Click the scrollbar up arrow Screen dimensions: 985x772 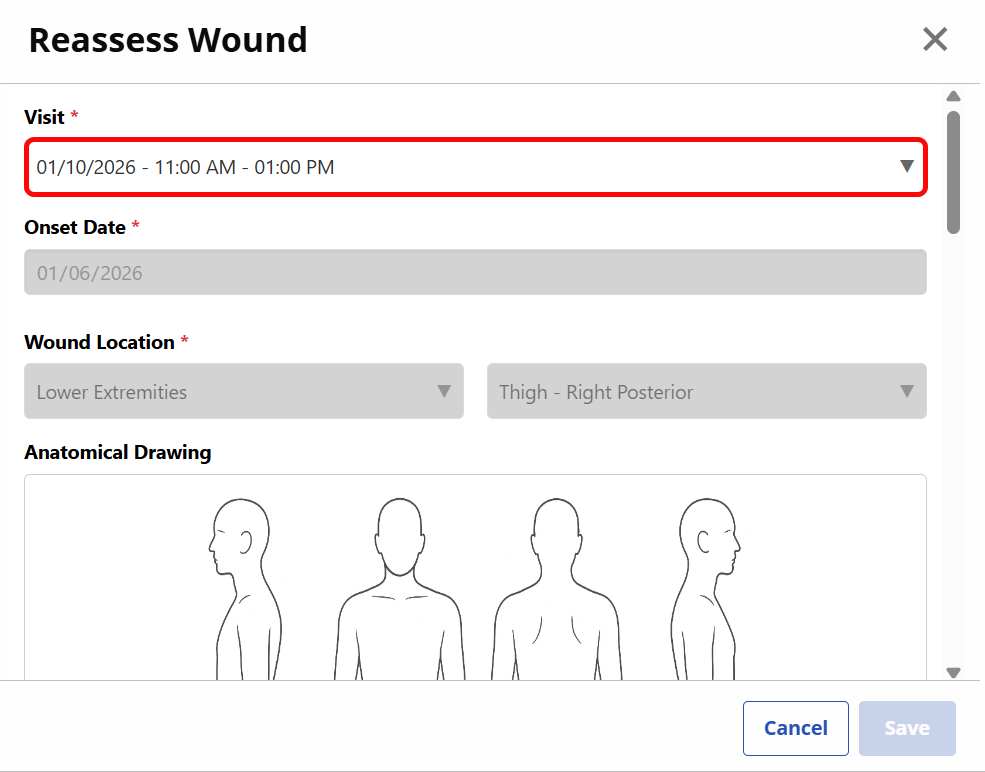pos(953,96)
